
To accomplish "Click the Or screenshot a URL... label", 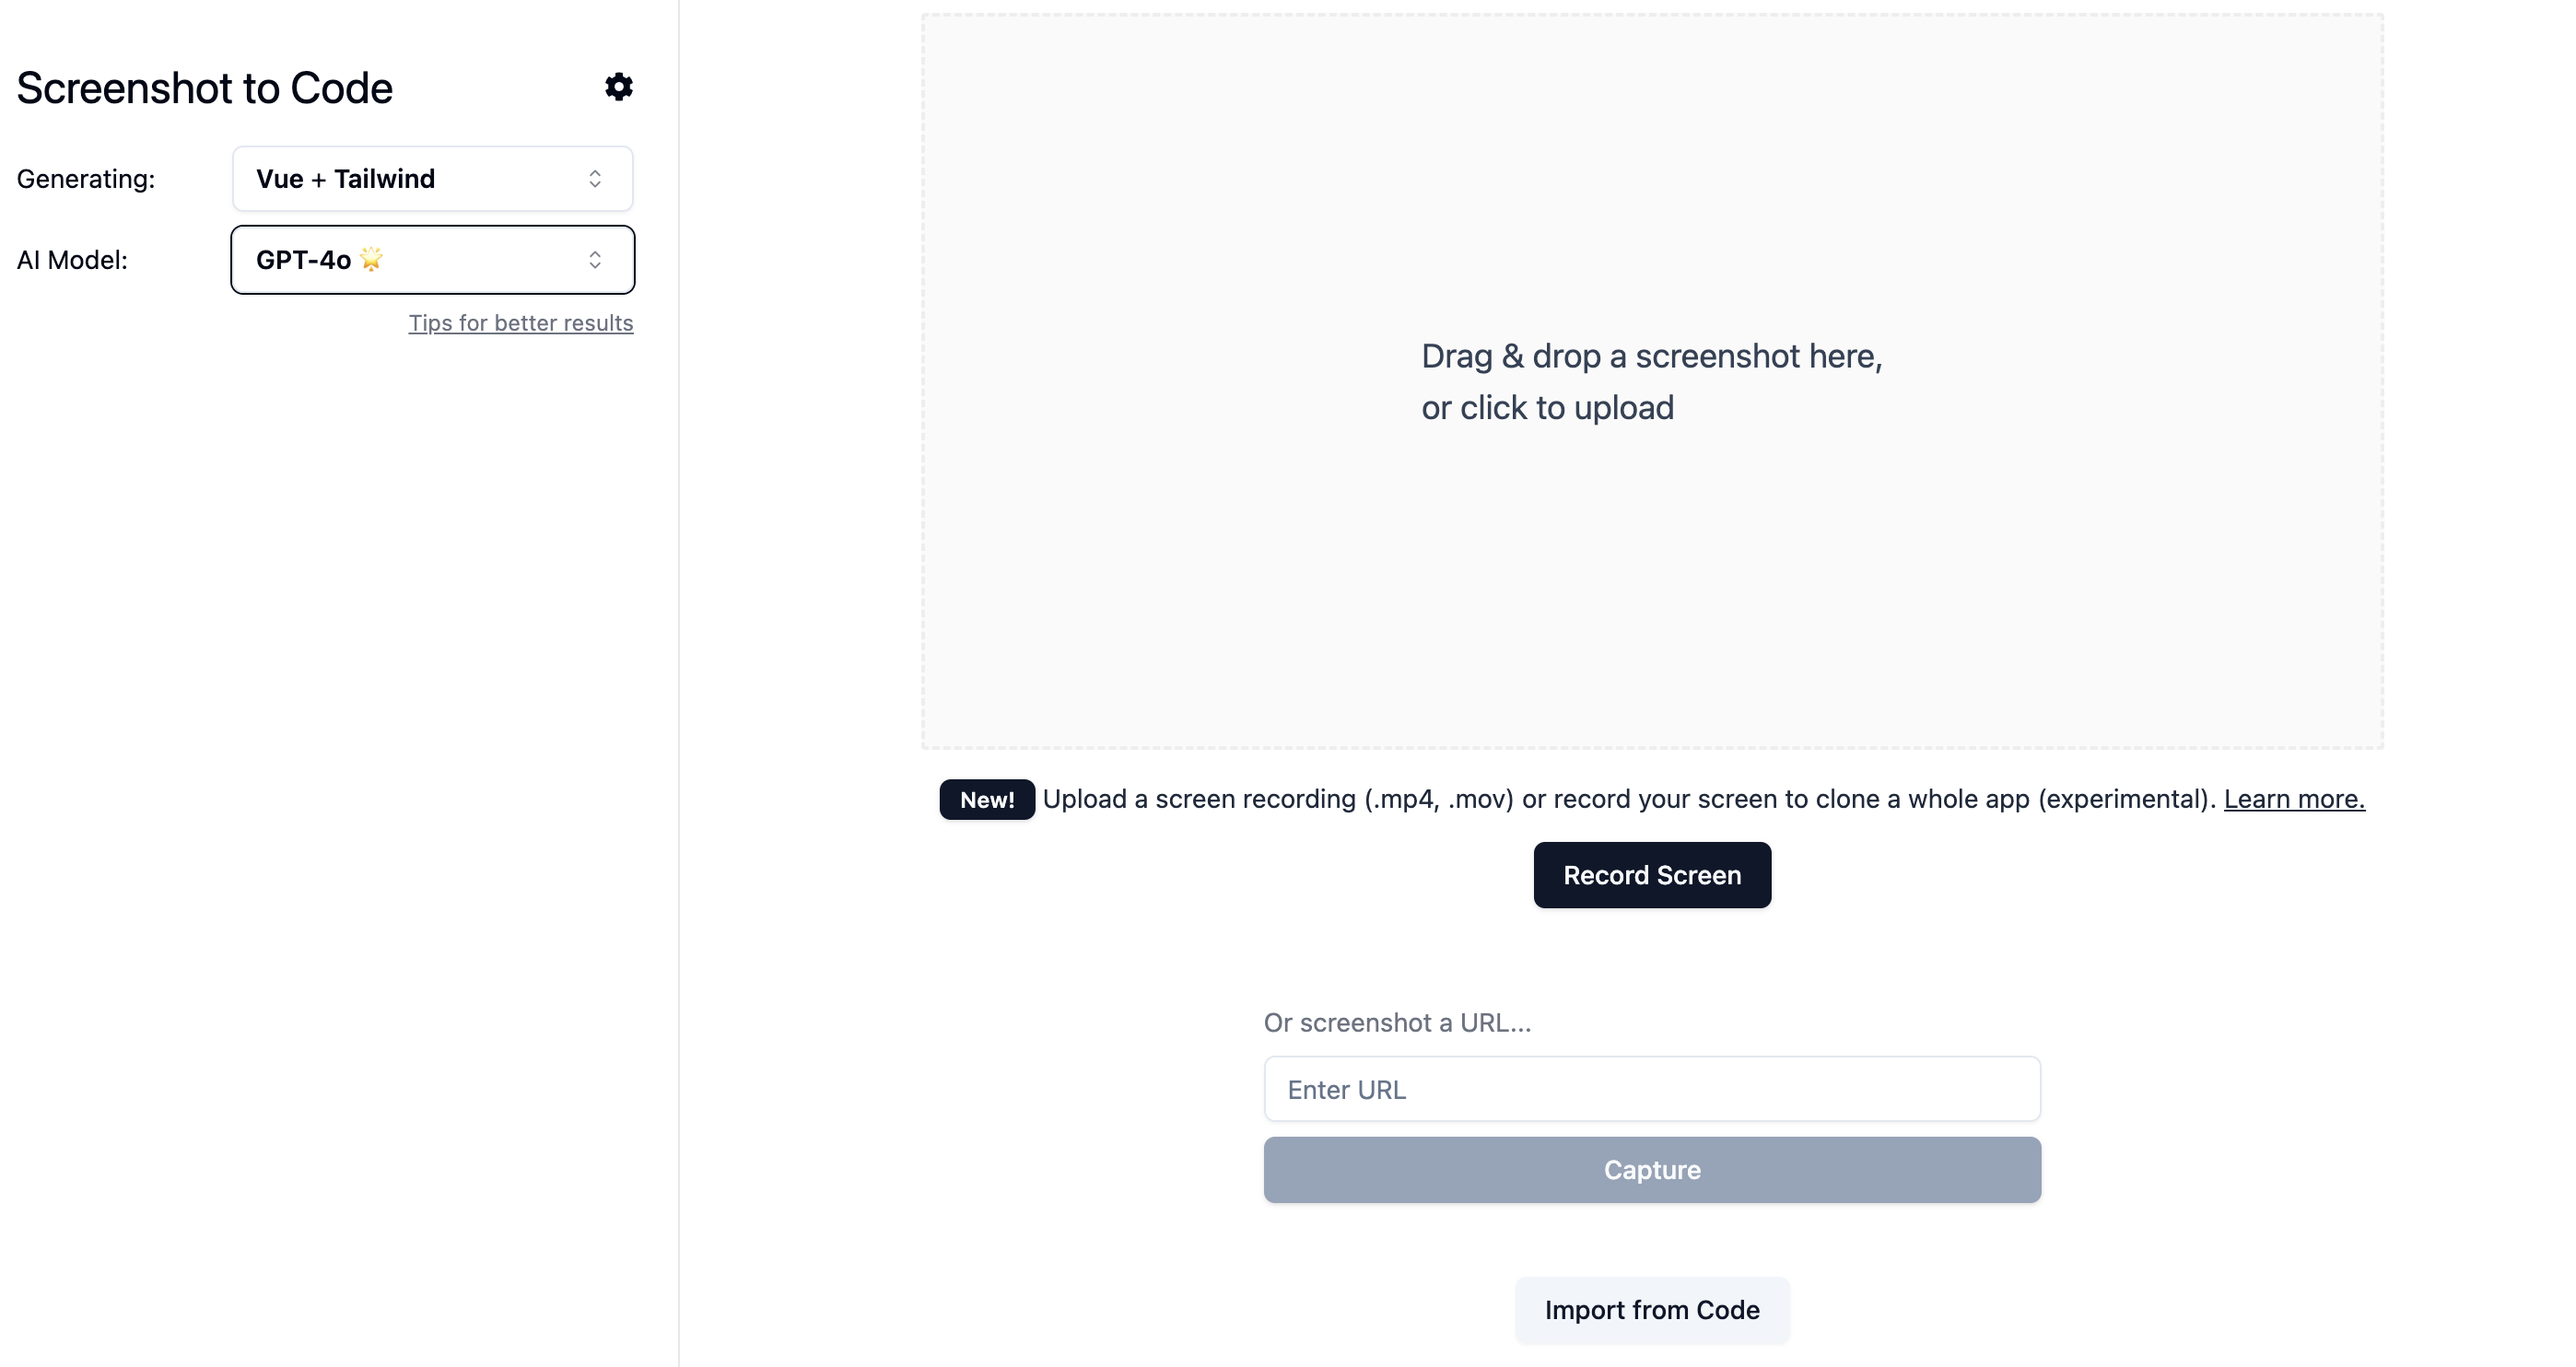I will pos(1397,1022).
